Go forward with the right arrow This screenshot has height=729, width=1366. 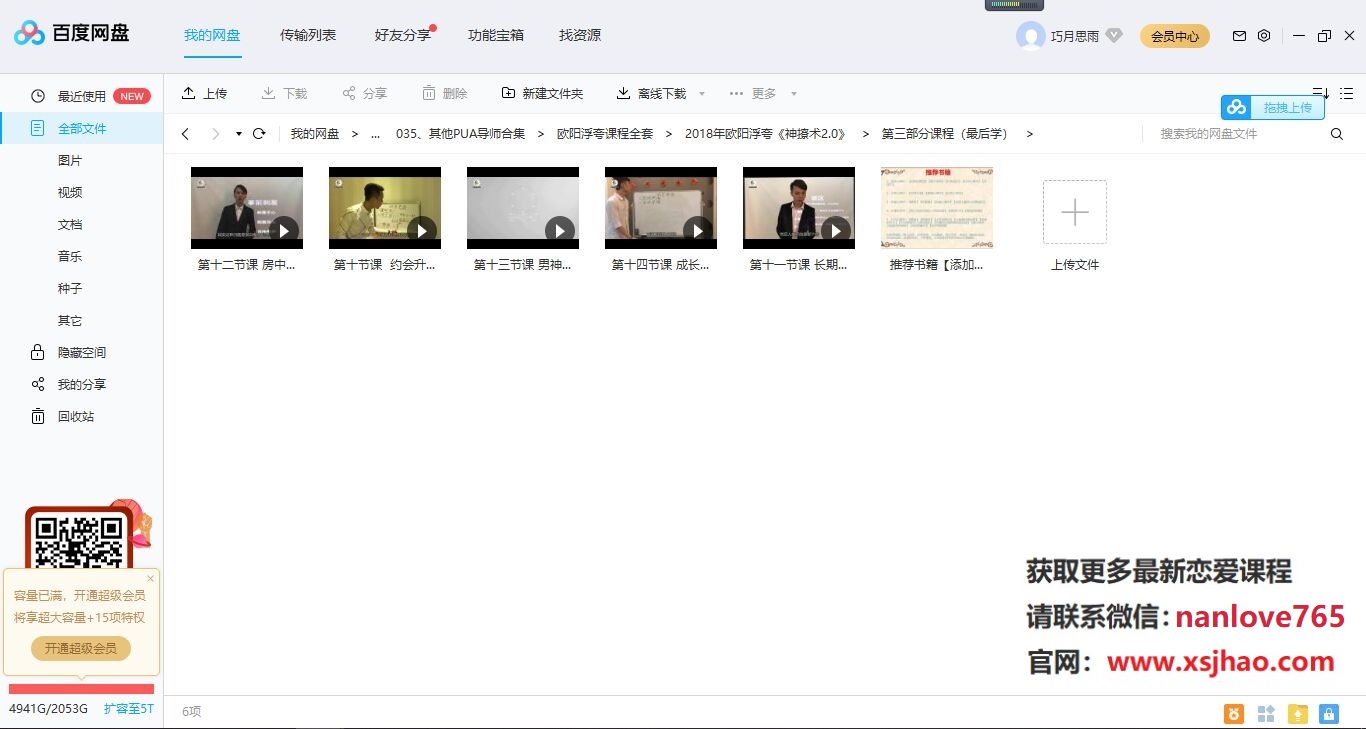pos(215,134)
